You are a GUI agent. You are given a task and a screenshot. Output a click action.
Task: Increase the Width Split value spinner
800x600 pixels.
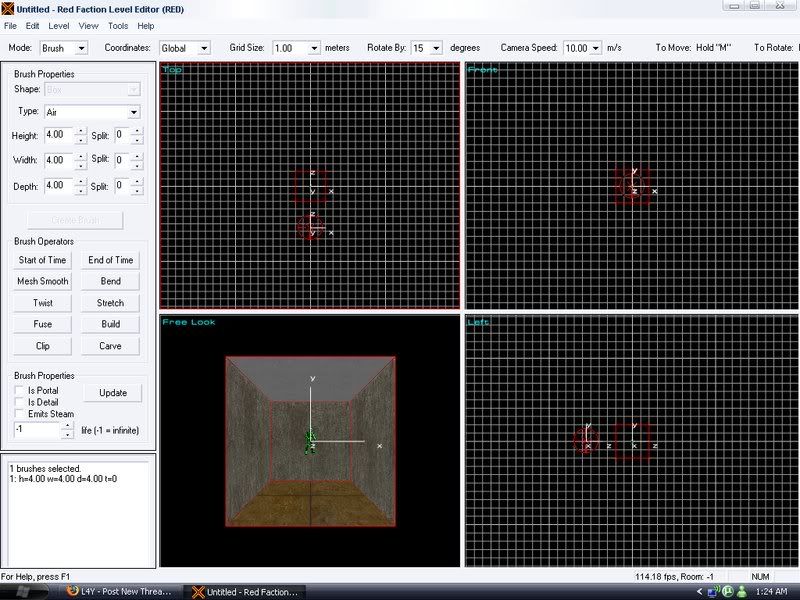pos(137,157)
